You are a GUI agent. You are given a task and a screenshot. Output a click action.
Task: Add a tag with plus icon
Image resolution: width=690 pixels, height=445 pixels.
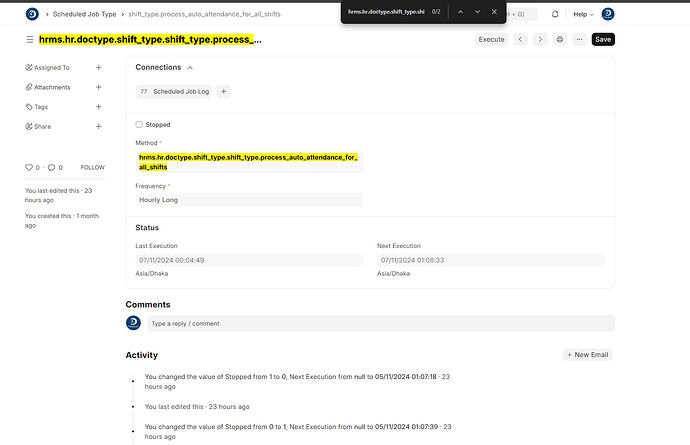click(99, 107)
